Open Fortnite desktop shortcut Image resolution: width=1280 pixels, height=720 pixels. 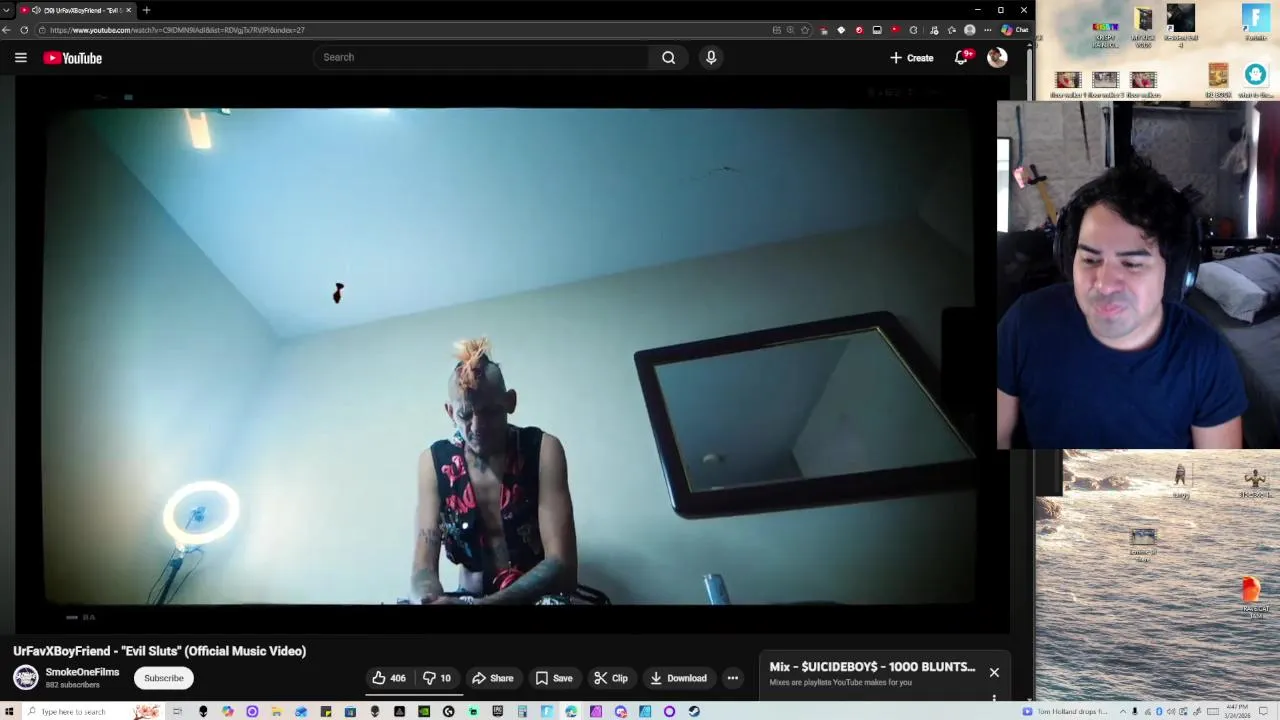1255,22
